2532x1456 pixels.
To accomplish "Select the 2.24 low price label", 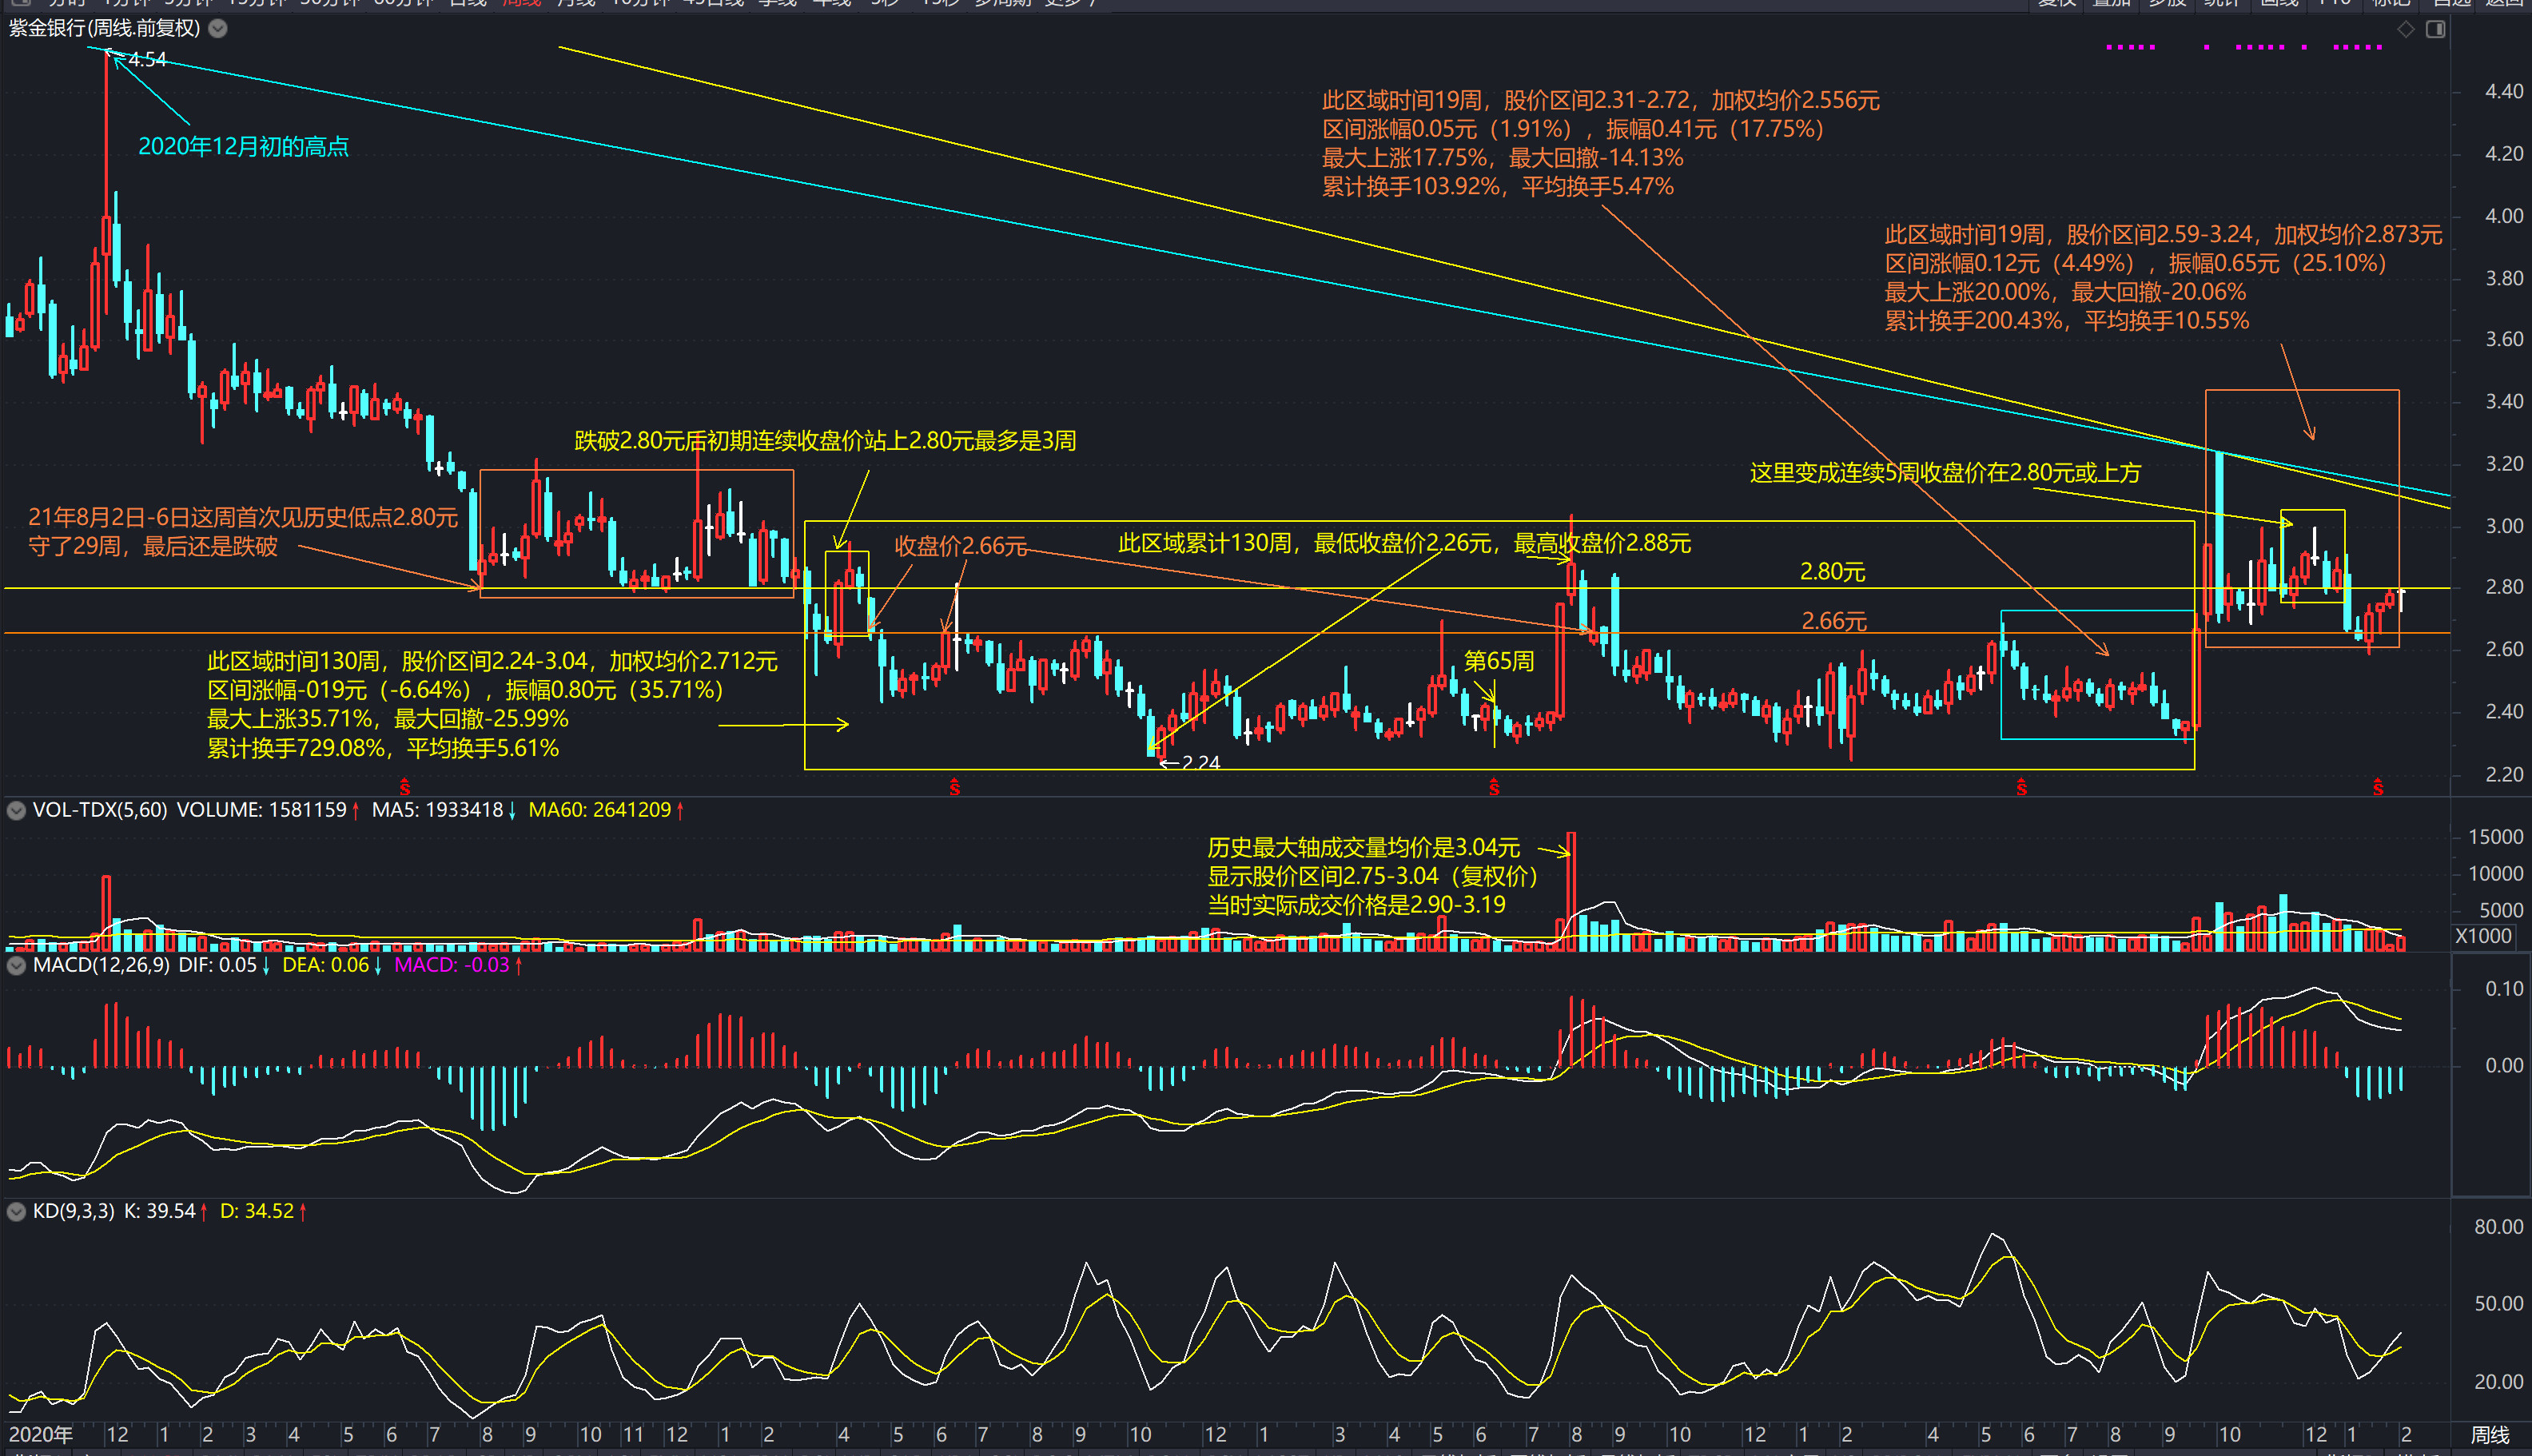I will (1201, 762).
